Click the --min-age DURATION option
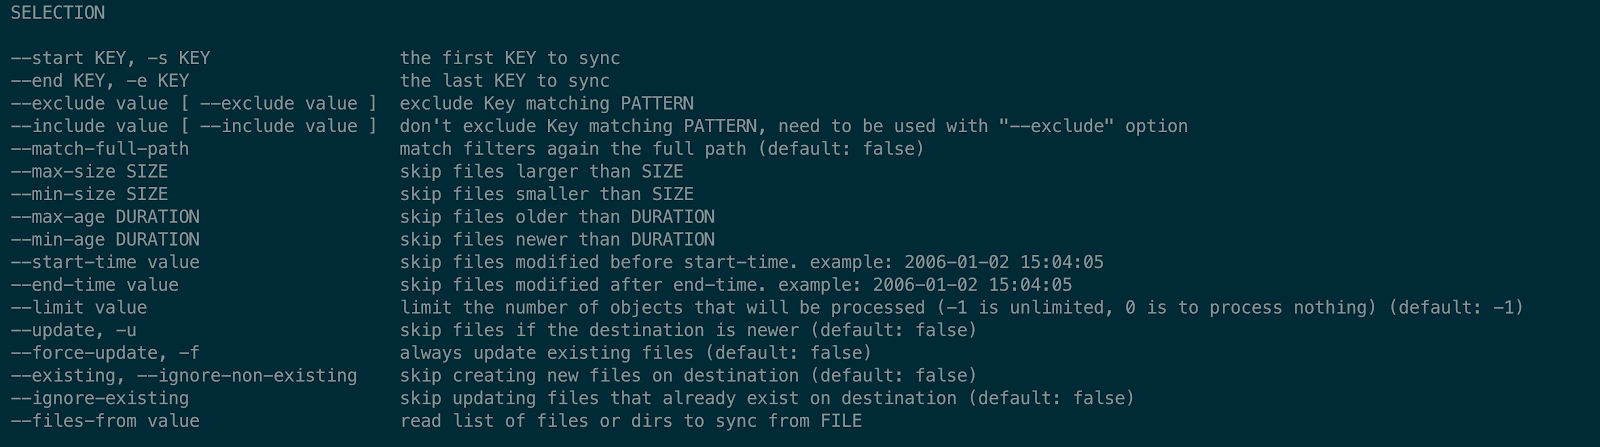Viewport: 1600px width, 447px height. point(105,240)
